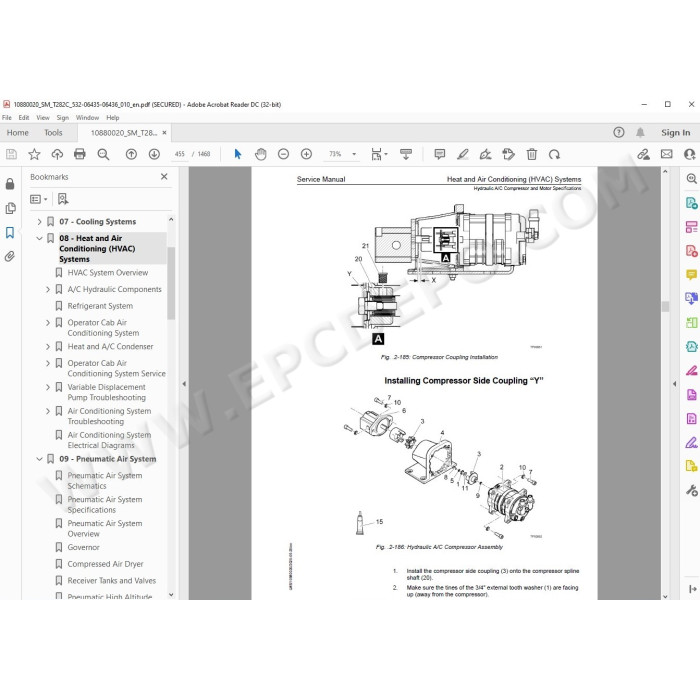Switch to the Home tab
700x700 pixels.
coord(17,133)
